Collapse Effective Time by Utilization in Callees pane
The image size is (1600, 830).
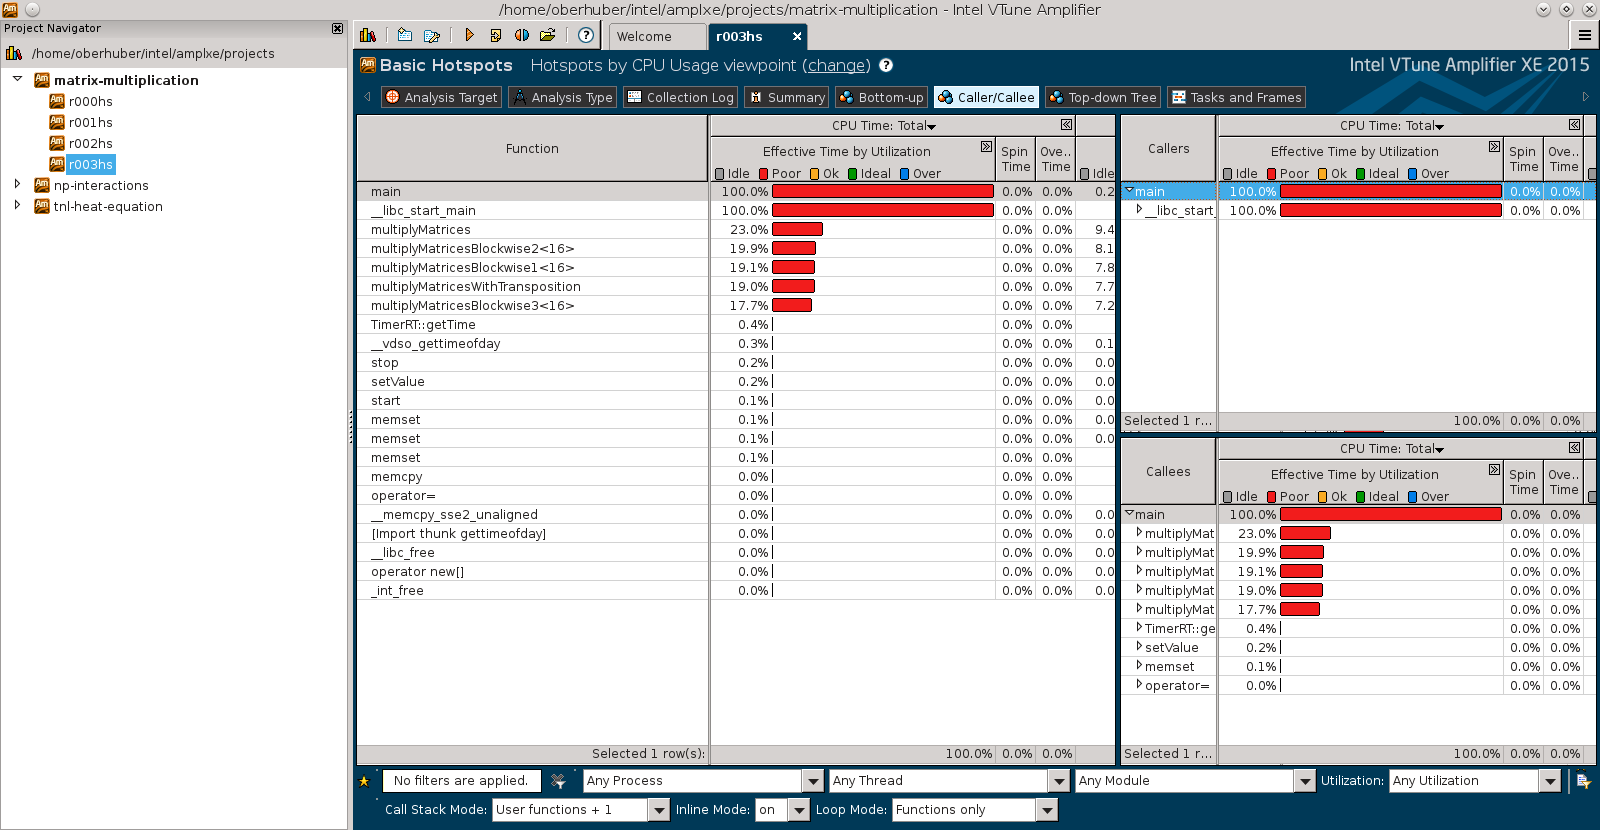pyautogui.click(x=1494, y=469)
